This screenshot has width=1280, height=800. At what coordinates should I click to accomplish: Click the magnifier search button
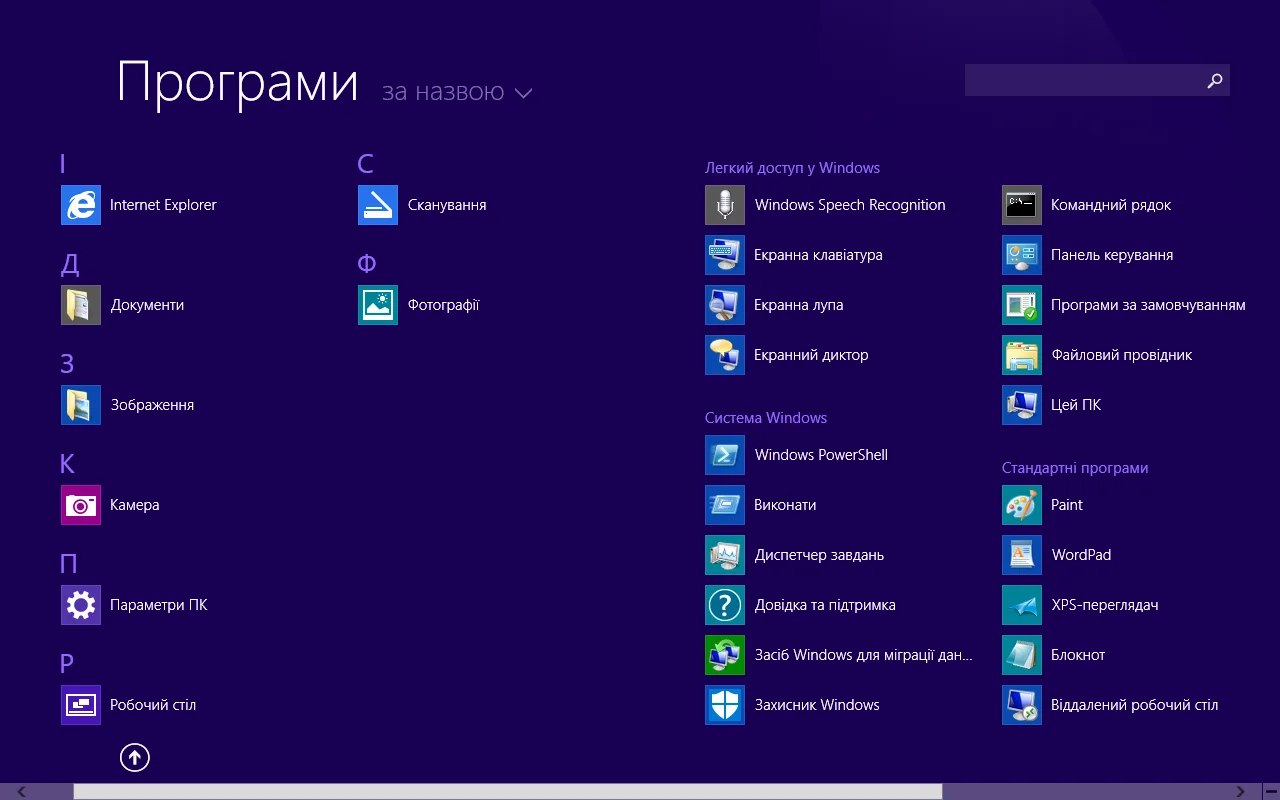[1215, 81]
